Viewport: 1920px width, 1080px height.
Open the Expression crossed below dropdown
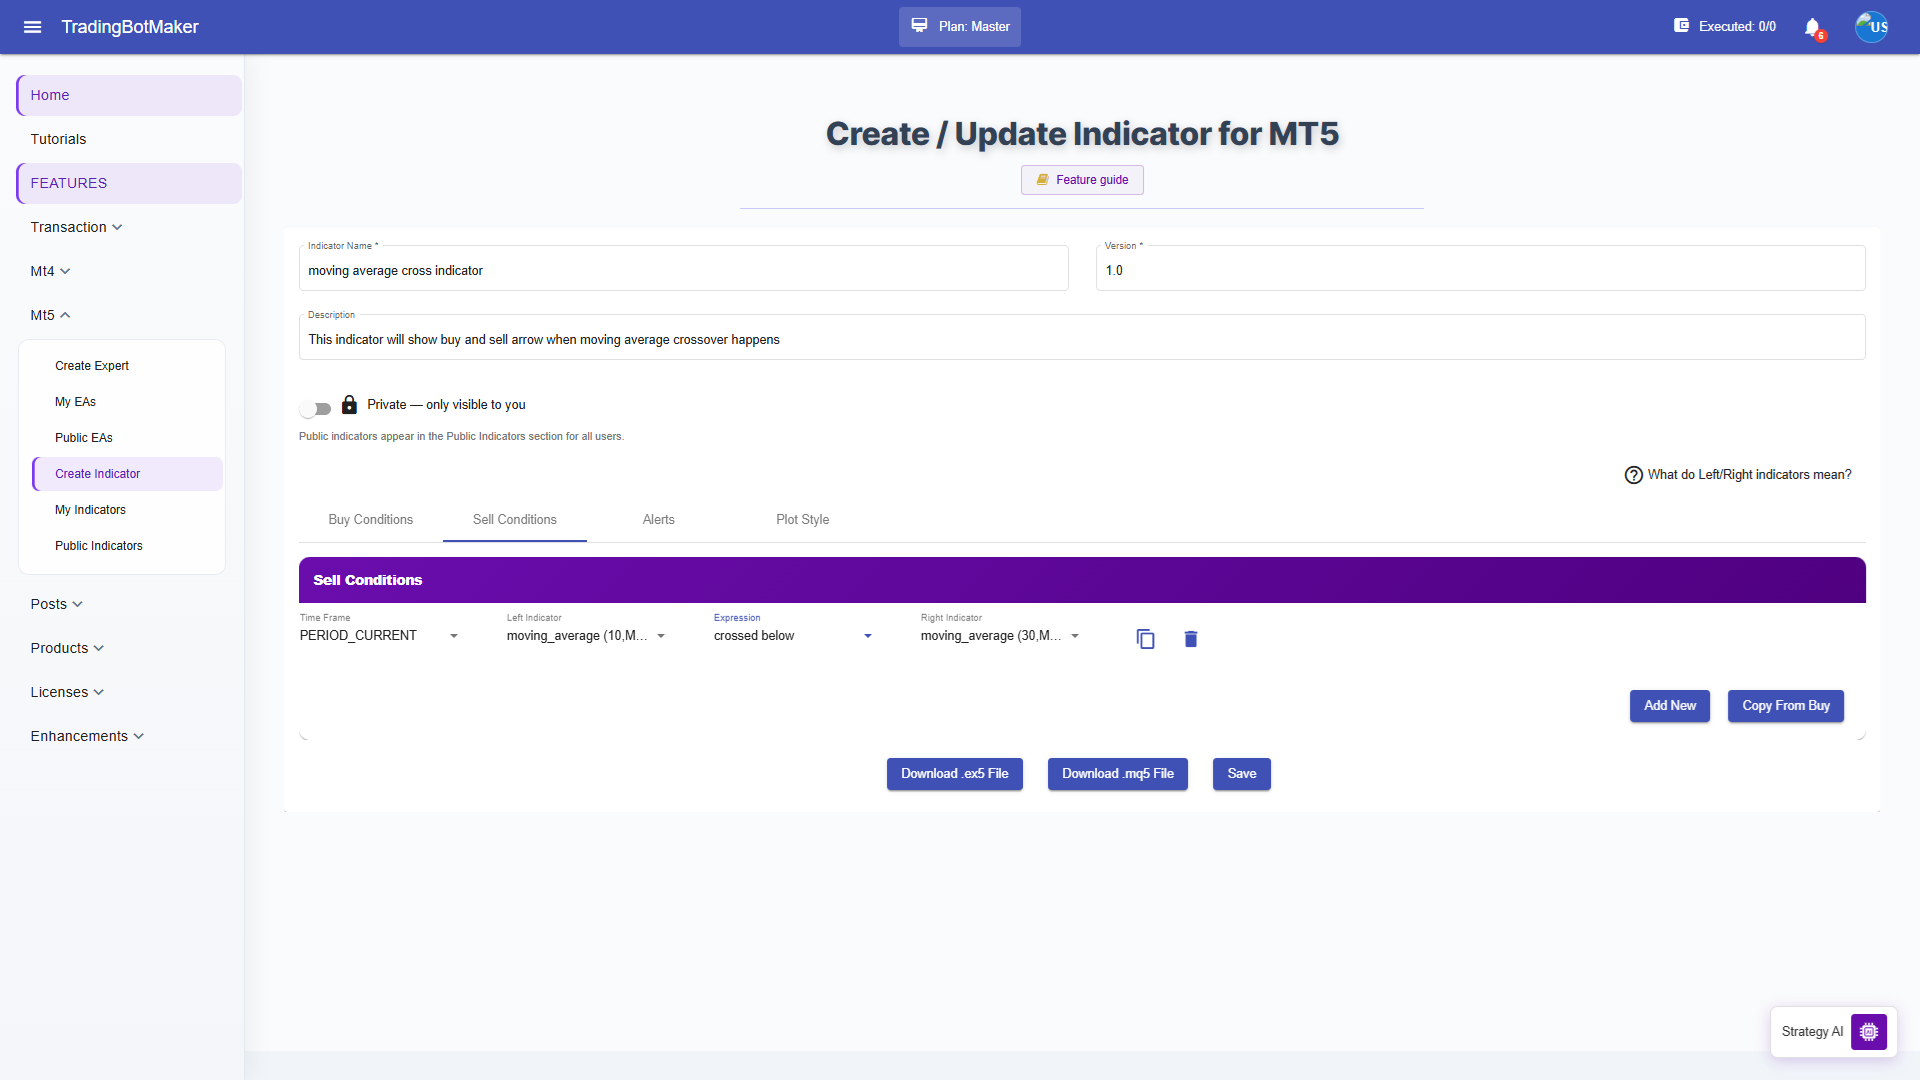pos(793,636)
